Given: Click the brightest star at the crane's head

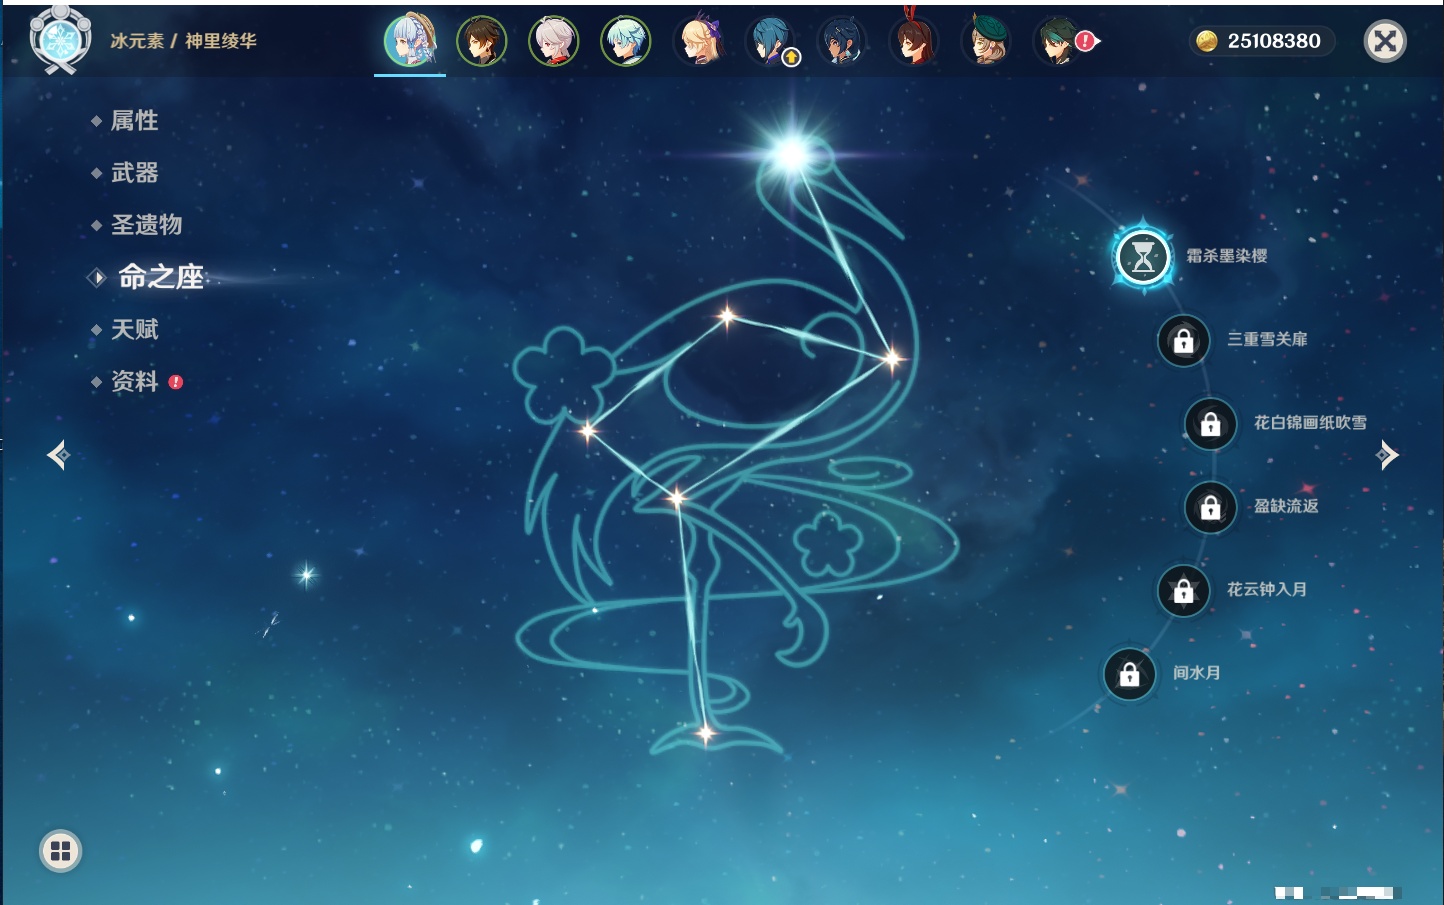Looking at the screenshot, I should (x=790, y=153).
